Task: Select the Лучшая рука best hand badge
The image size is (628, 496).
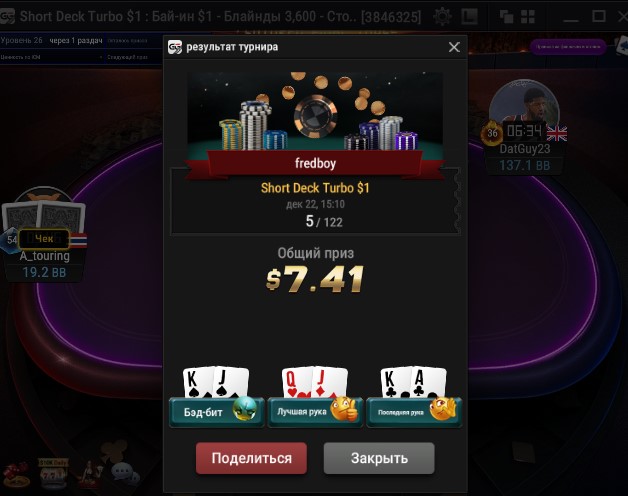Action: pos(315,412)
